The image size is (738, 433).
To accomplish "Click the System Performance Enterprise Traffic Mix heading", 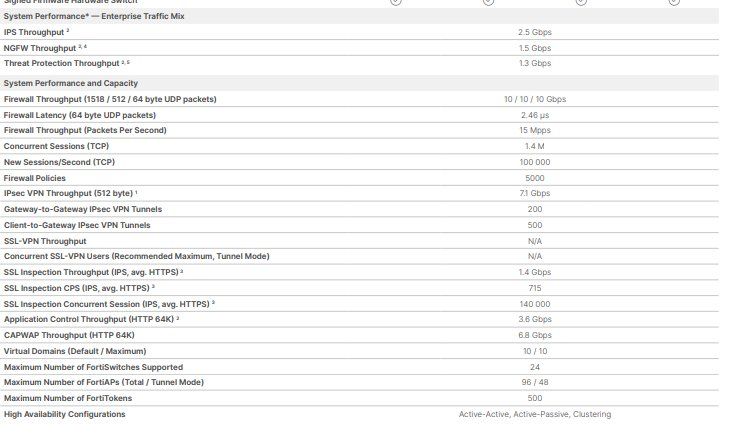I will coord(94,16).
